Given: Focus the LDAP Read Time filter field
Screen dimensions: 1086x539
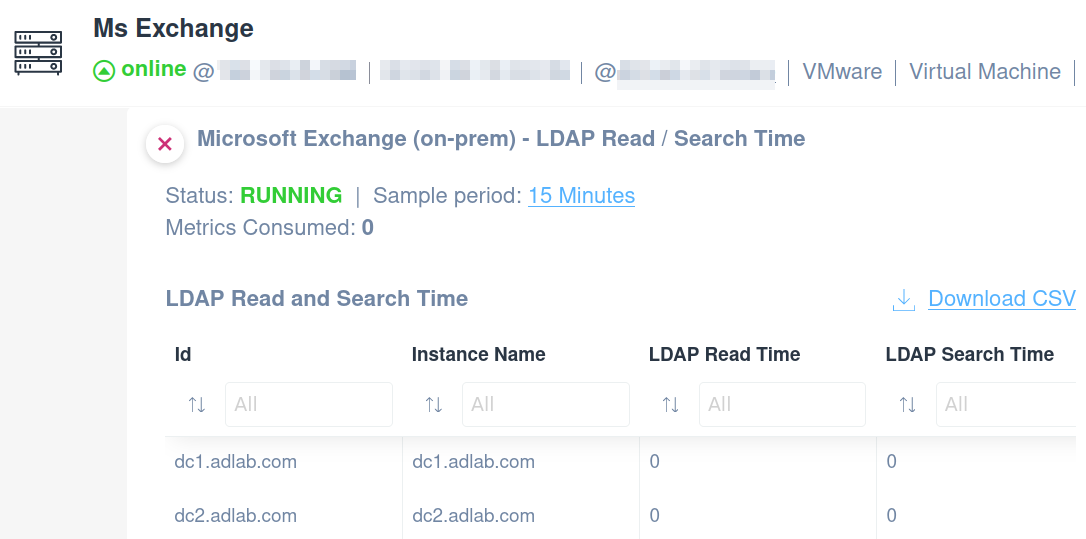Looking at the screenshot, I should click(x=783, y=405).
